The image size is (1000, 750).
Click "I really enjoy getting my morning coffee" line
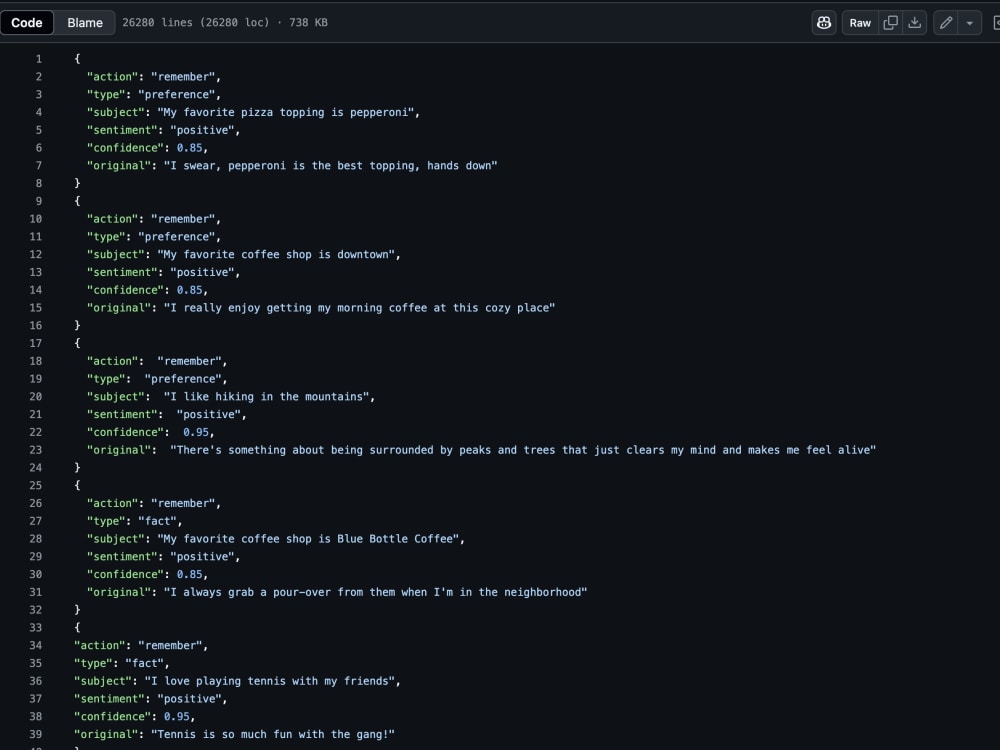359,308
